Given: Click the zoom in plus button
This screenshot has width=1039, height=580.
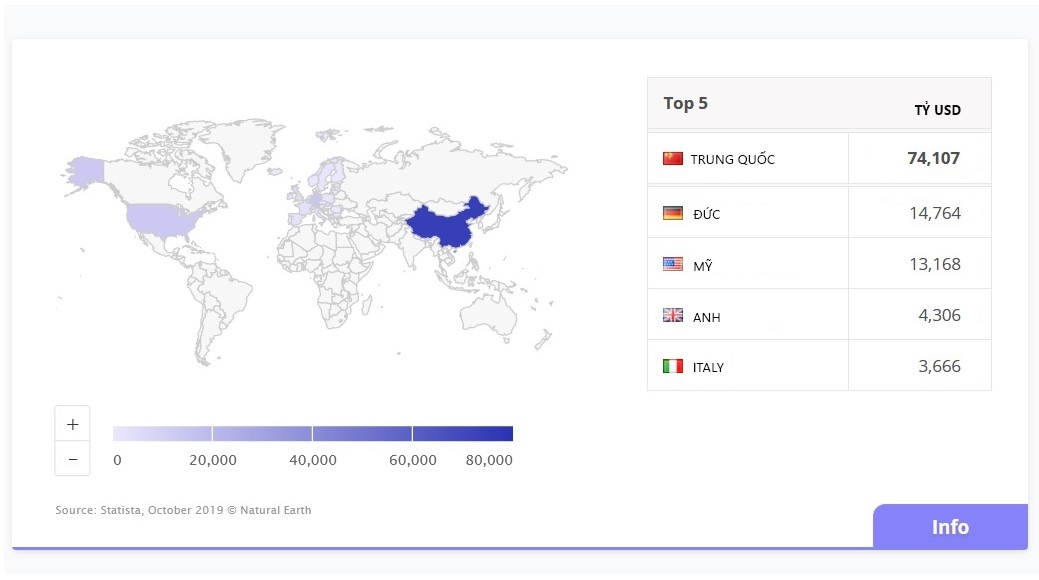Looking at the screenshot, I should point(72,424).
